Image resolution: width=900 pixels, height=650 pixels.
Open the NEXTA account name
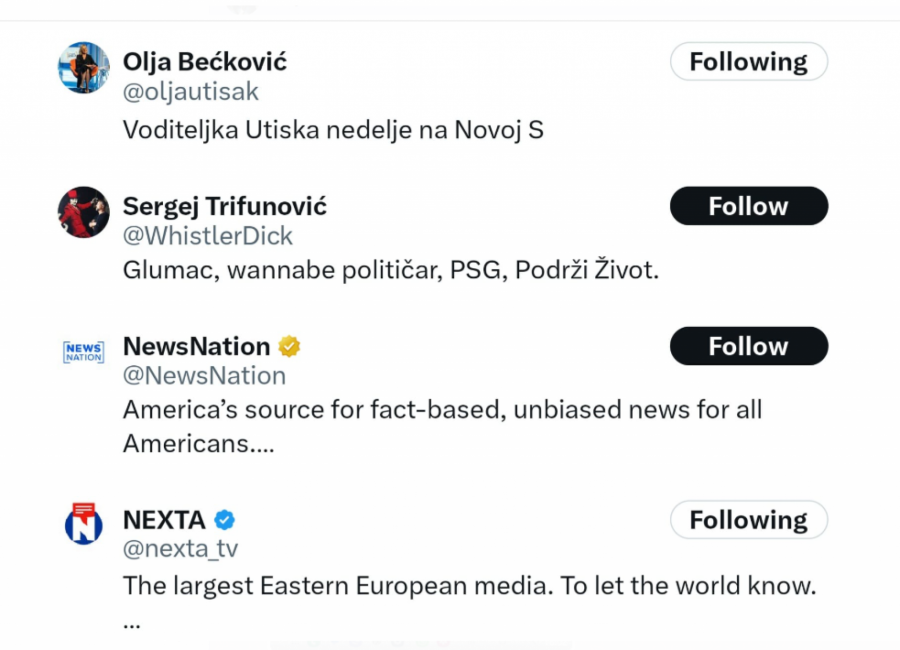164,520
